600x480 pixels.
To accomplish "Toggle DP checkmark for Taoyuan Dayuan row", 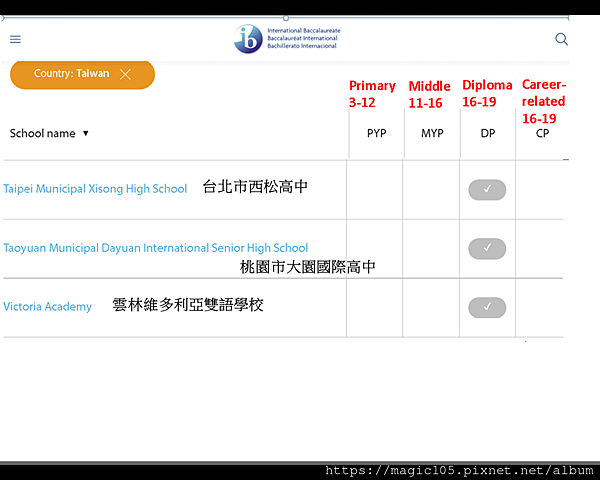I will 487,248.
